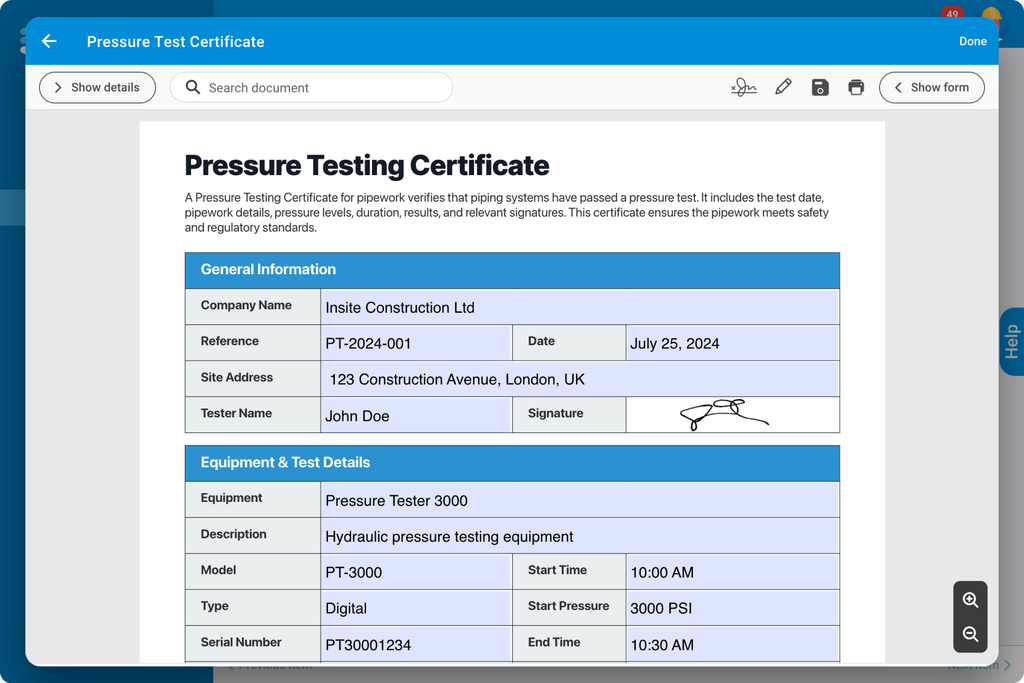Click the 49 notification badge

click(x=951, y=13)
